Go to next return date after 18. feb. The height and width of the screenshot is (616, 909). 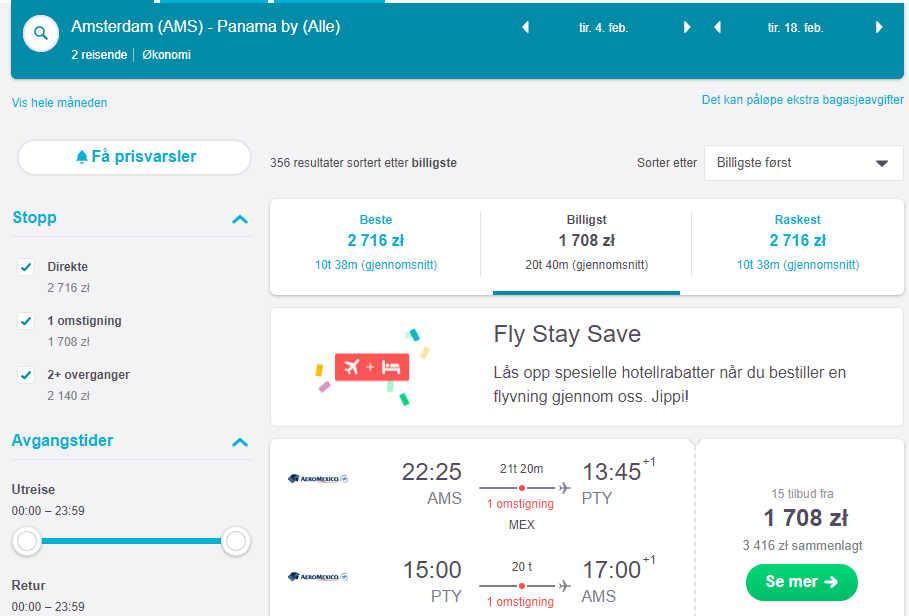point(879,27)
